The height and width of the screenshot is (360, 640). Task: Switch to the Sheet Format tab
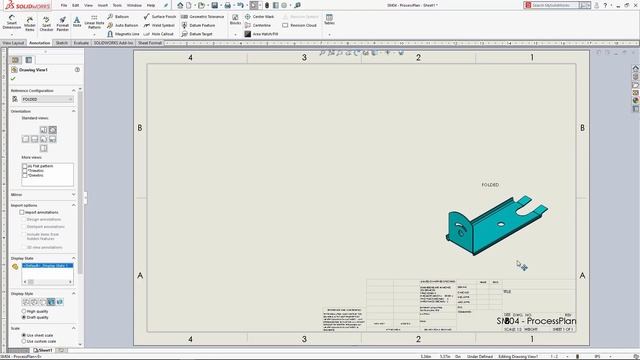[149, 43]
